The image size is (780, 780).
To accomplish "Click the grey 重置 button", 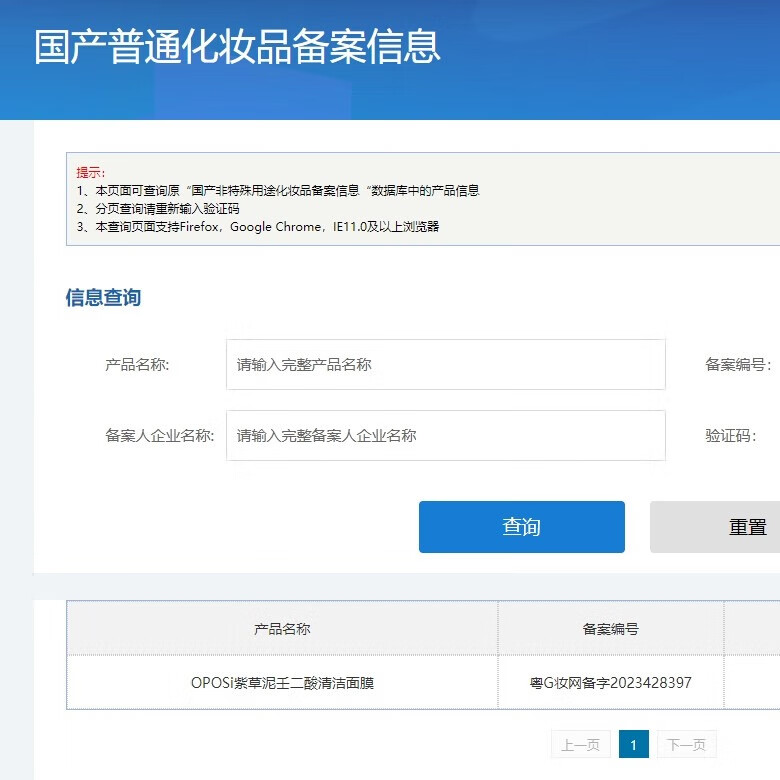I will [x=715, y=527].
